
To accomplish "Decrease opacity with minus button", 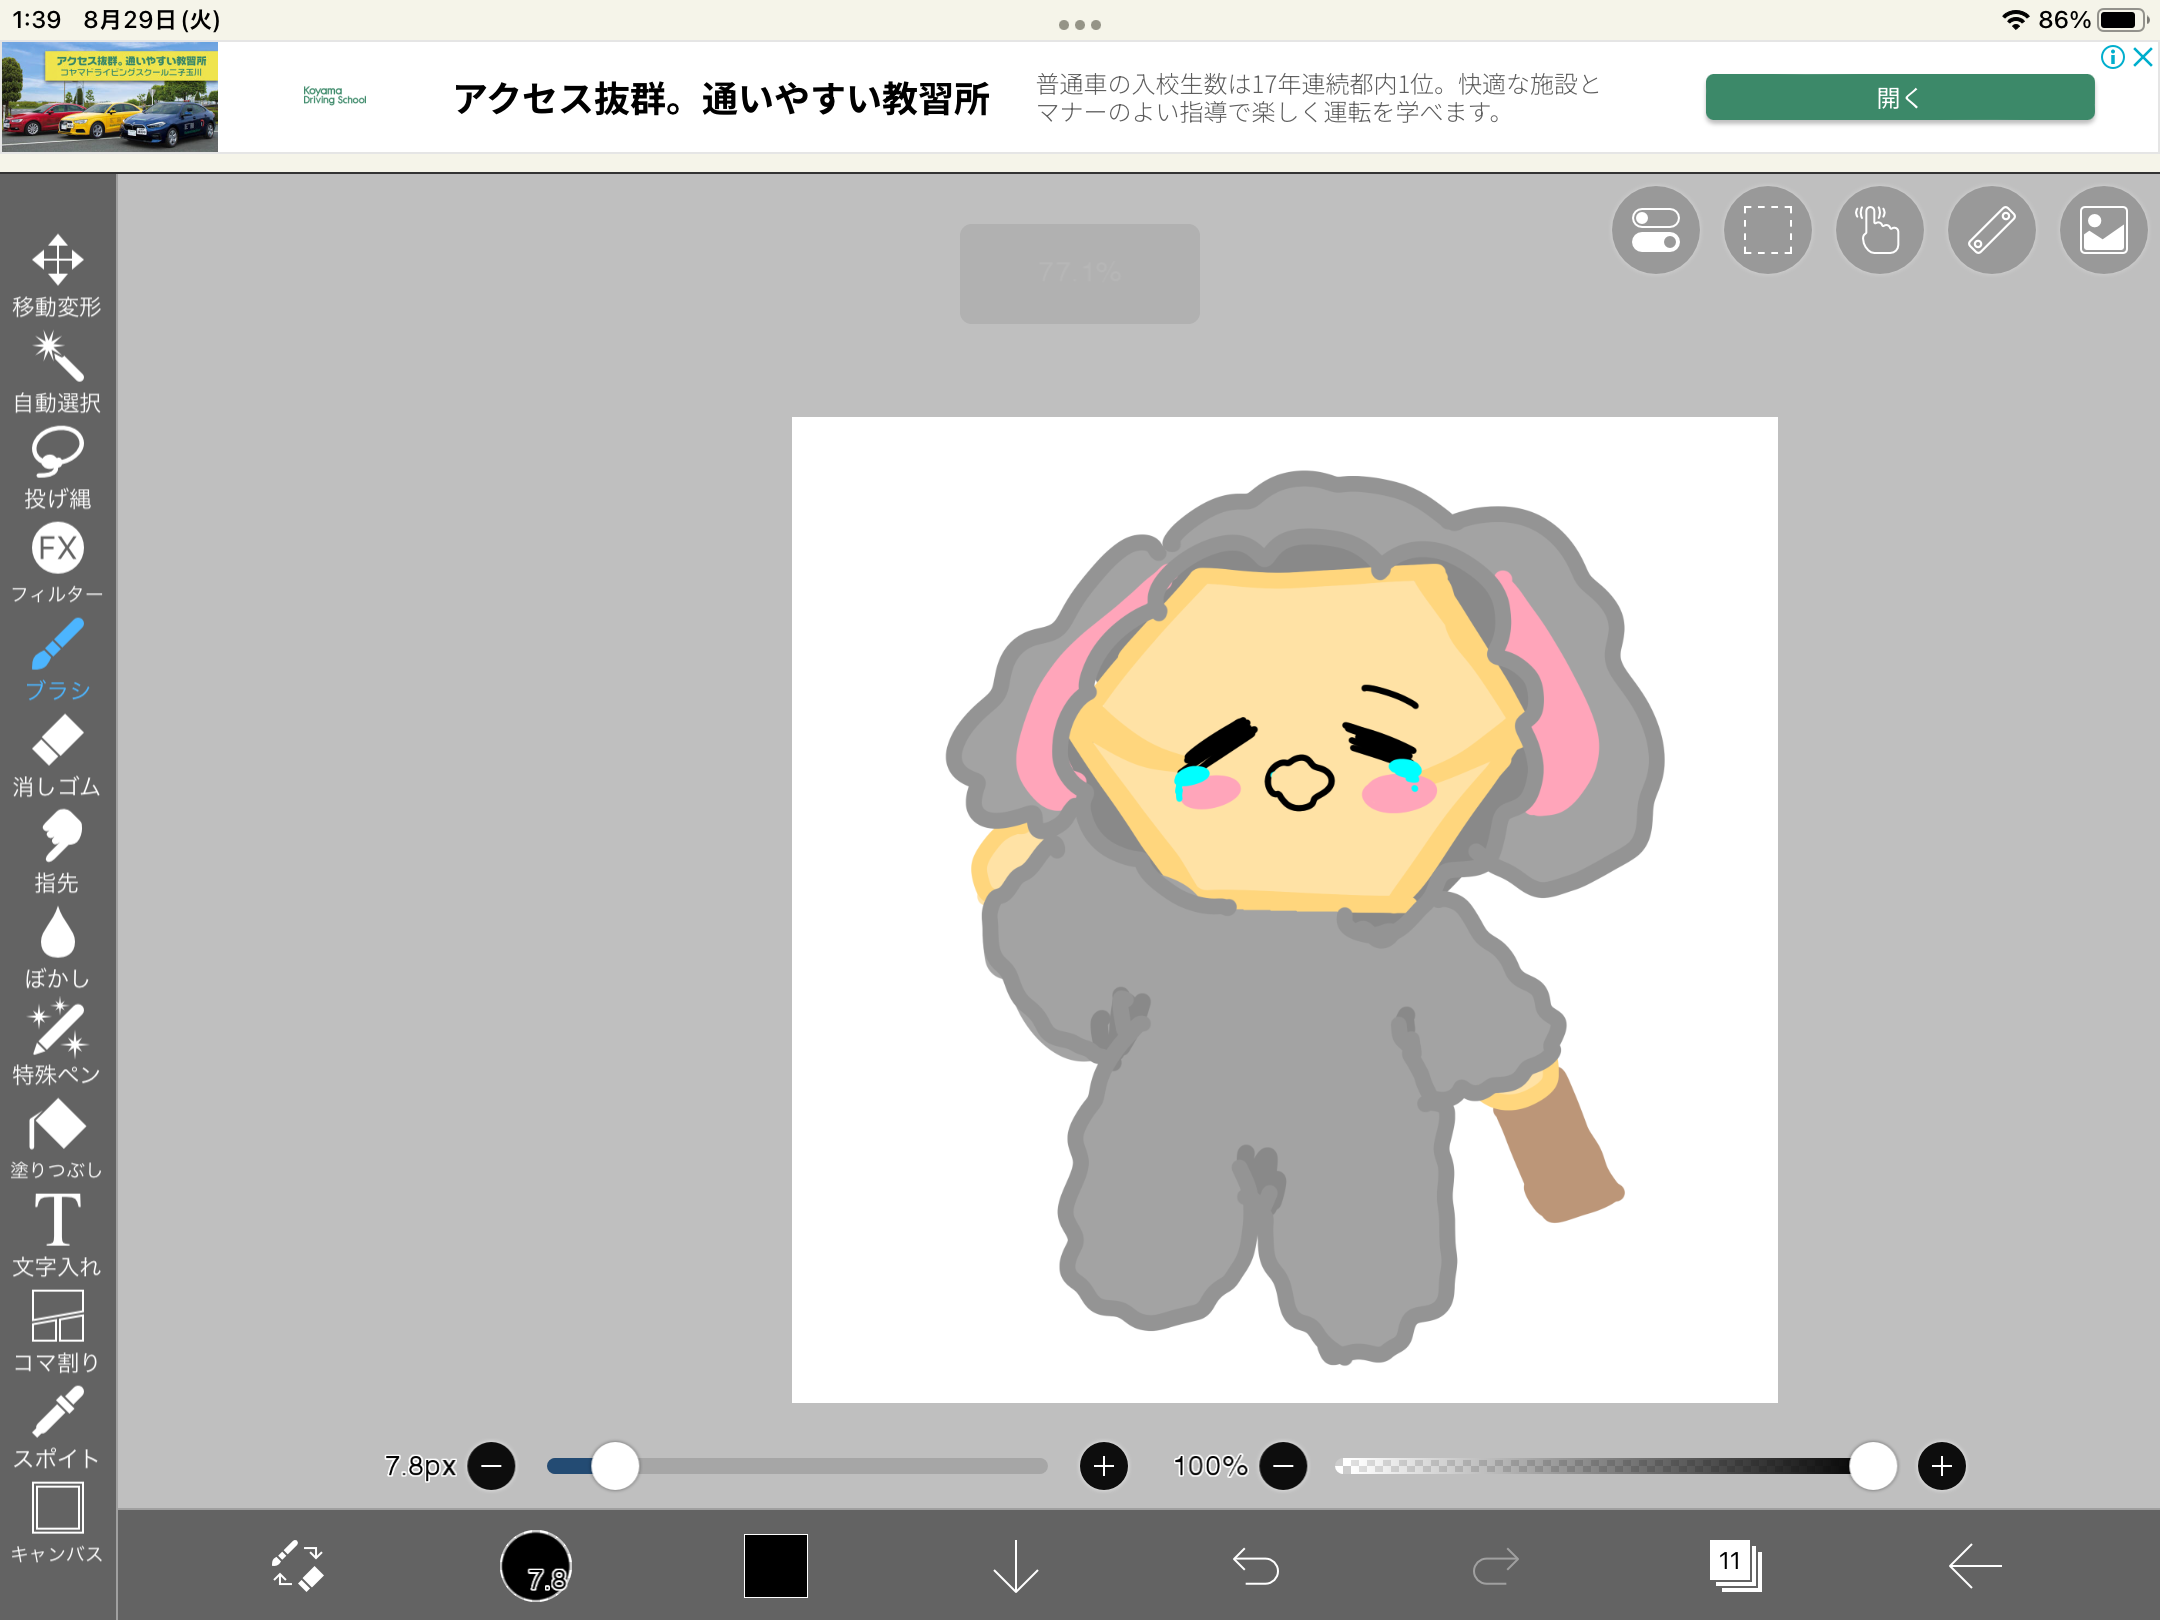I will [1284, 1466].
